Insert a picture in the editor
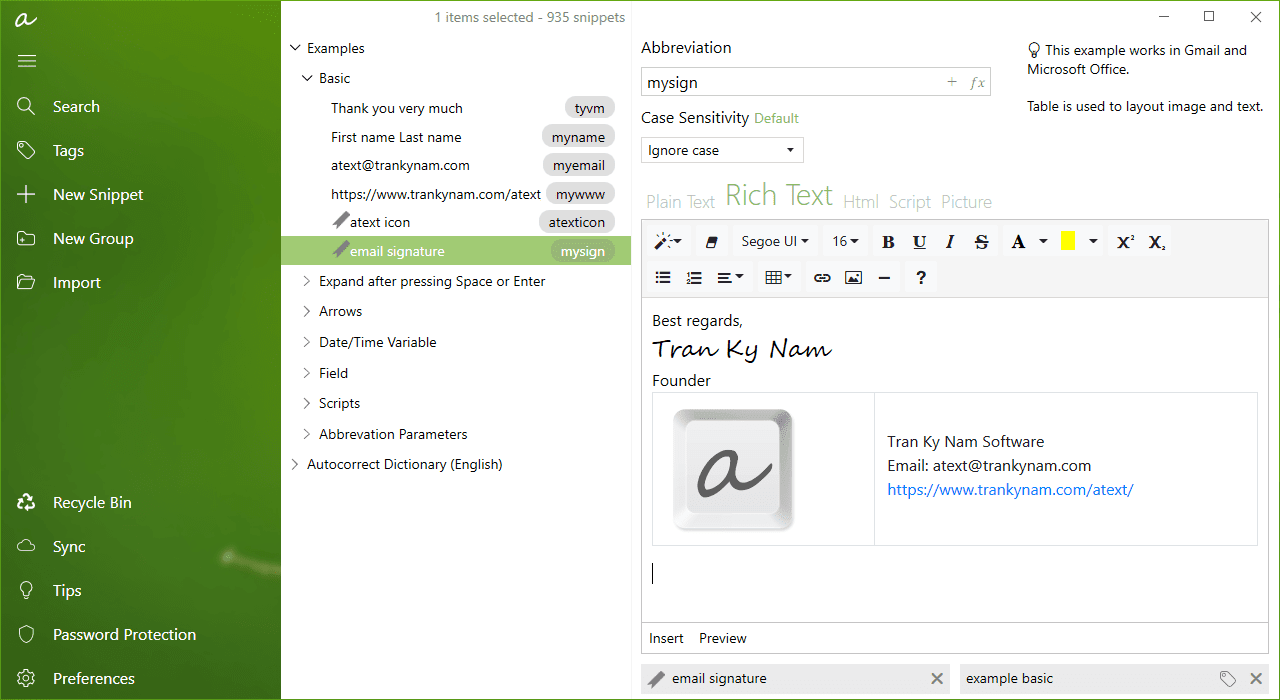Screen dimensions: 1280x700 (853, 277)
